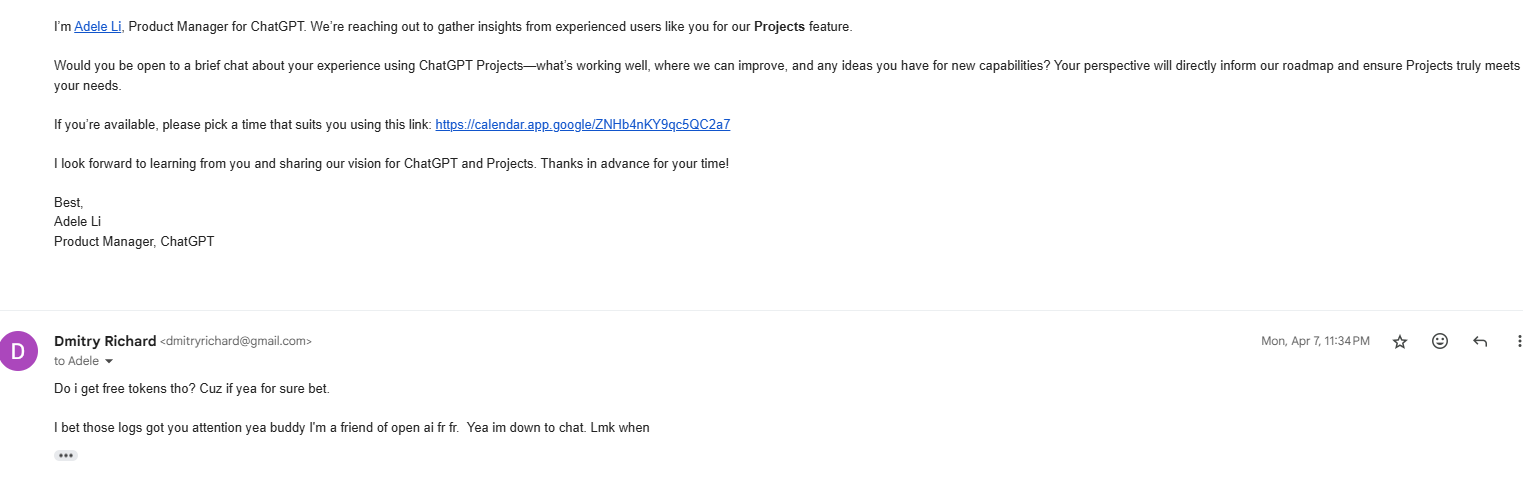Expand the 'to Adele' recipient details arrow

[x=109, y=362]
